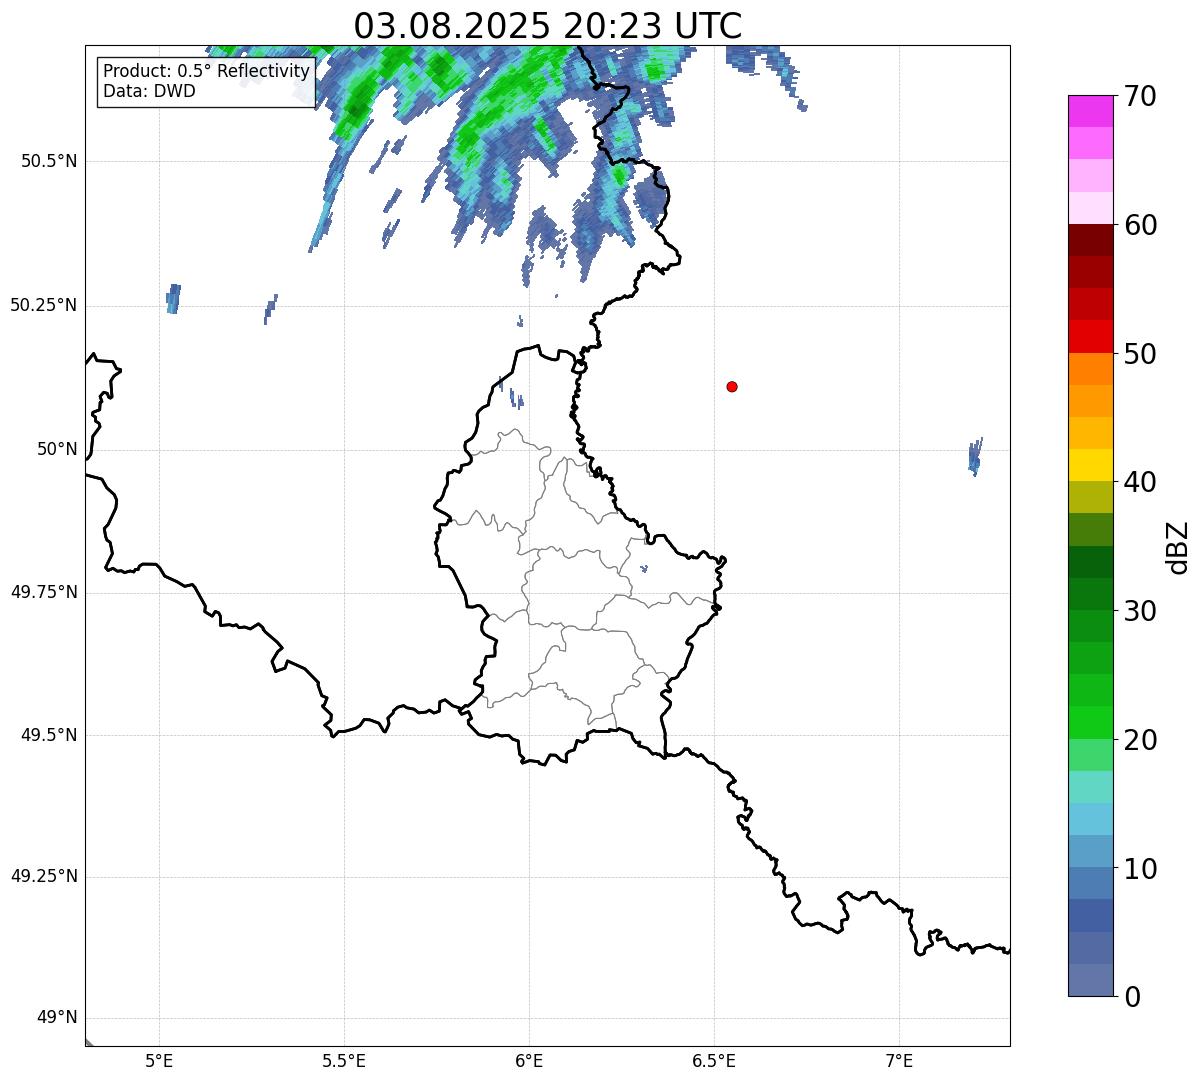Click the 50°N latitude label
This screenshot has height=1081, width=1202.
58,449
